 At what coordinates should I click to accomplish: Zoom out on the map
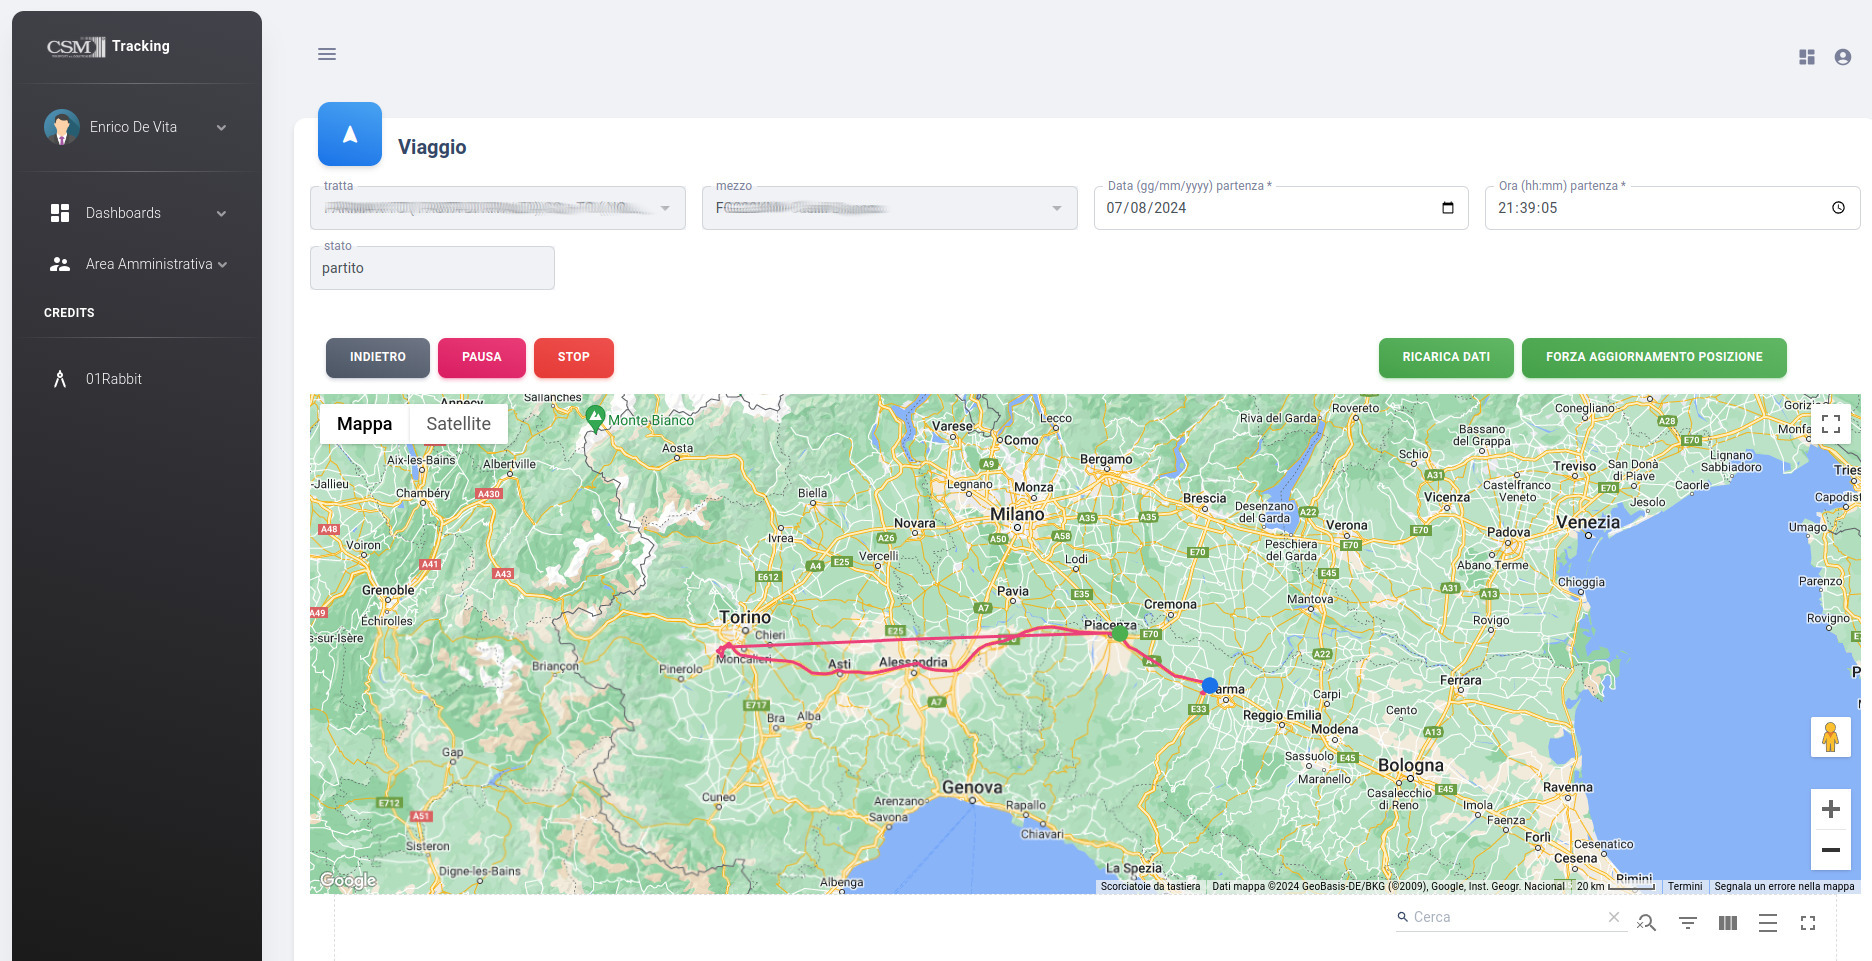(x=1830, y=850)
